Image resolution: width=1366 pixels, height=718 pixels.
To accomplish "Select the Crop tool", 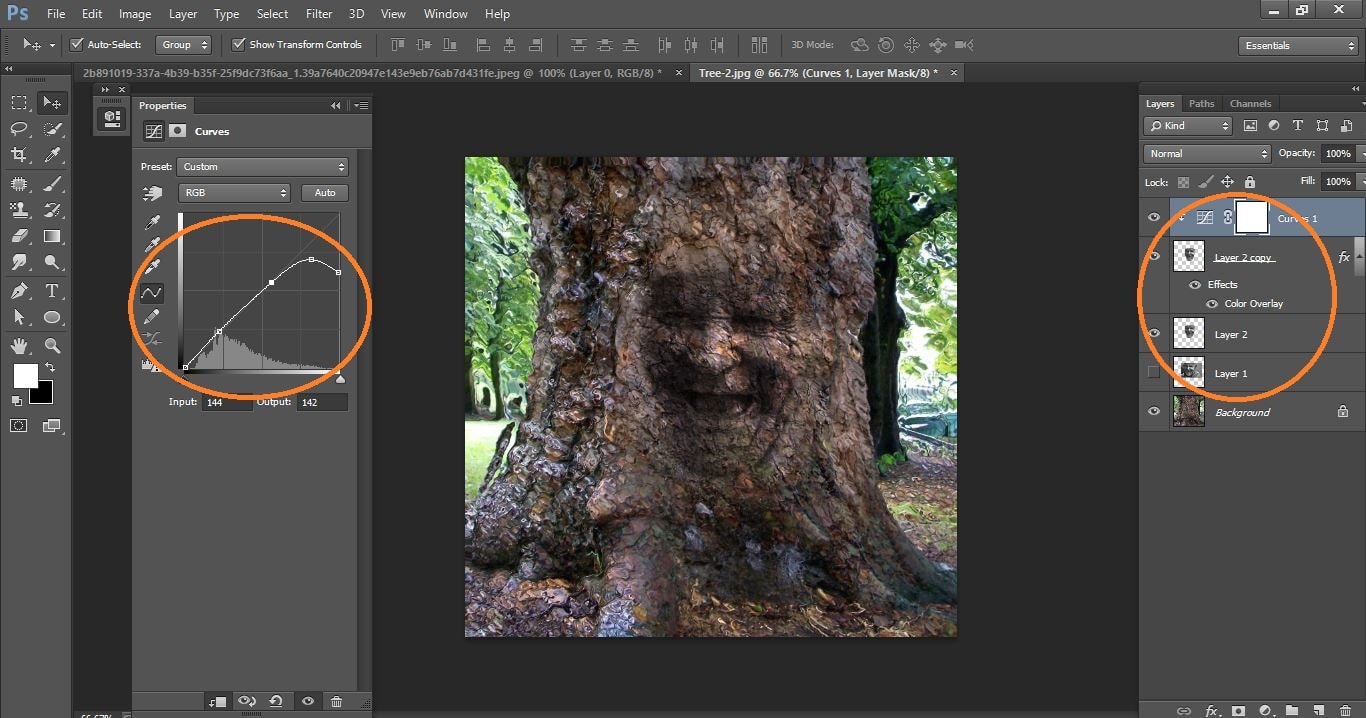I will [x=18, y=155].
